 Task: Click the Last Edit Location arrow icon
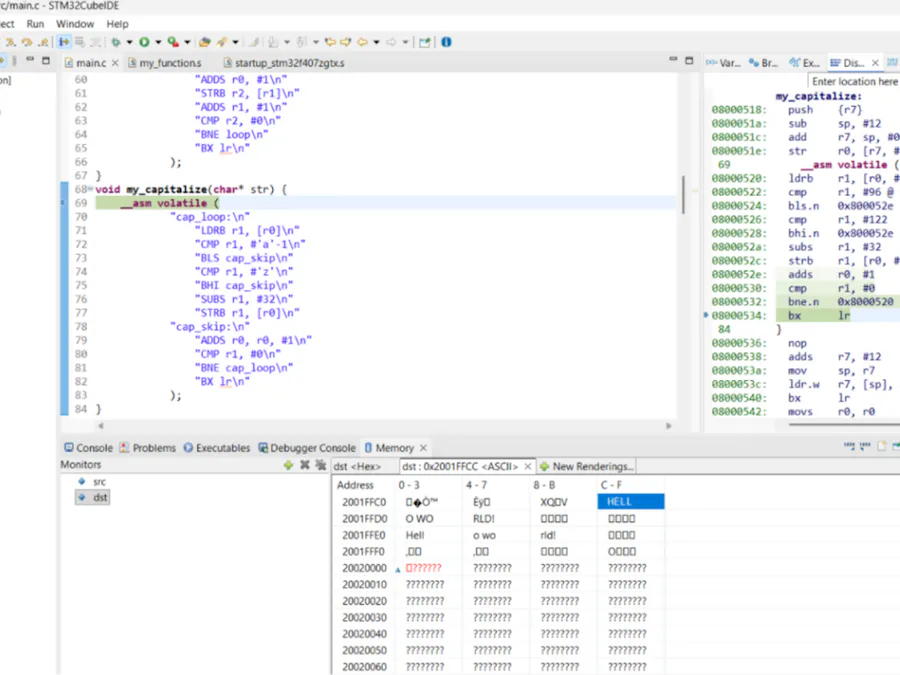(330, 42)
